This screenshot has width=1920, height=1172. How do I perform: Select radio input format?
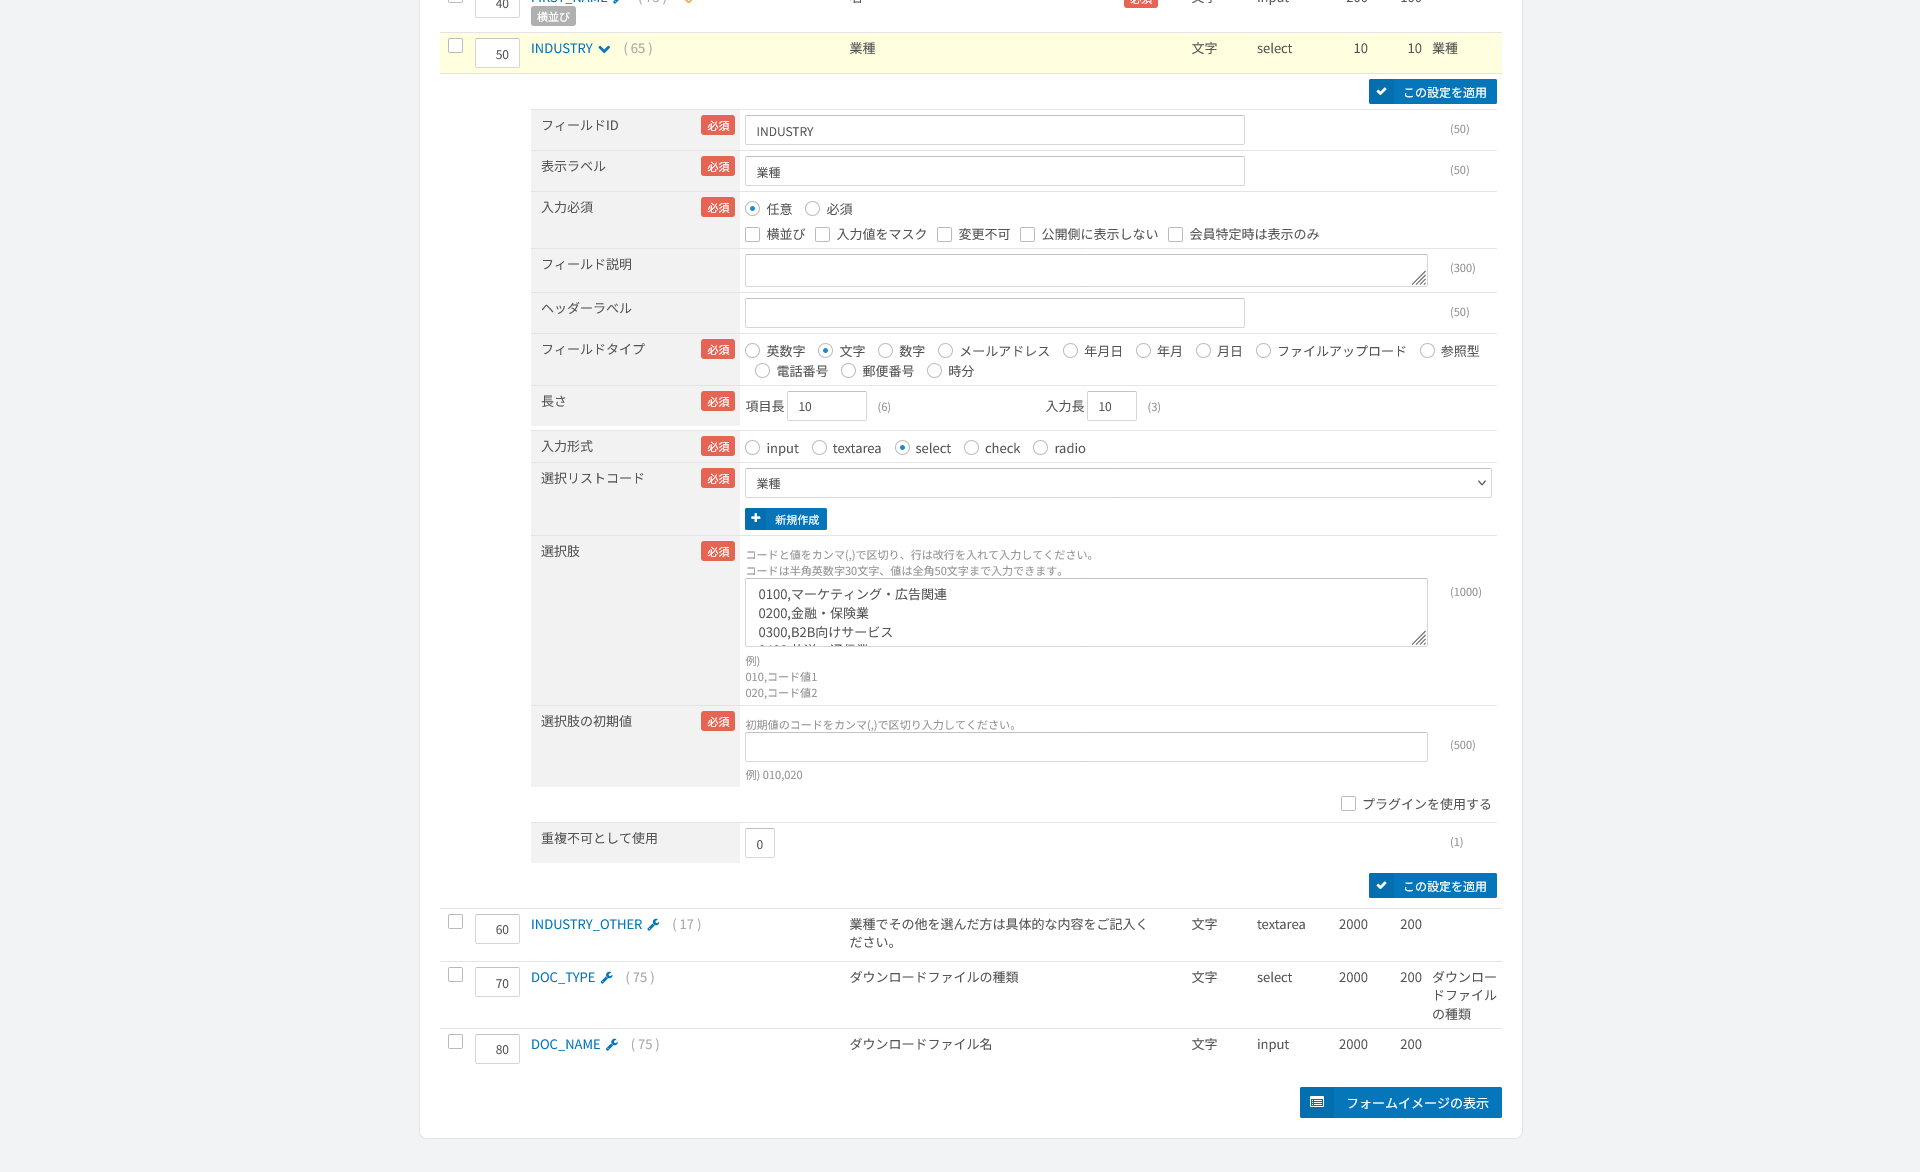[1041, 448]
